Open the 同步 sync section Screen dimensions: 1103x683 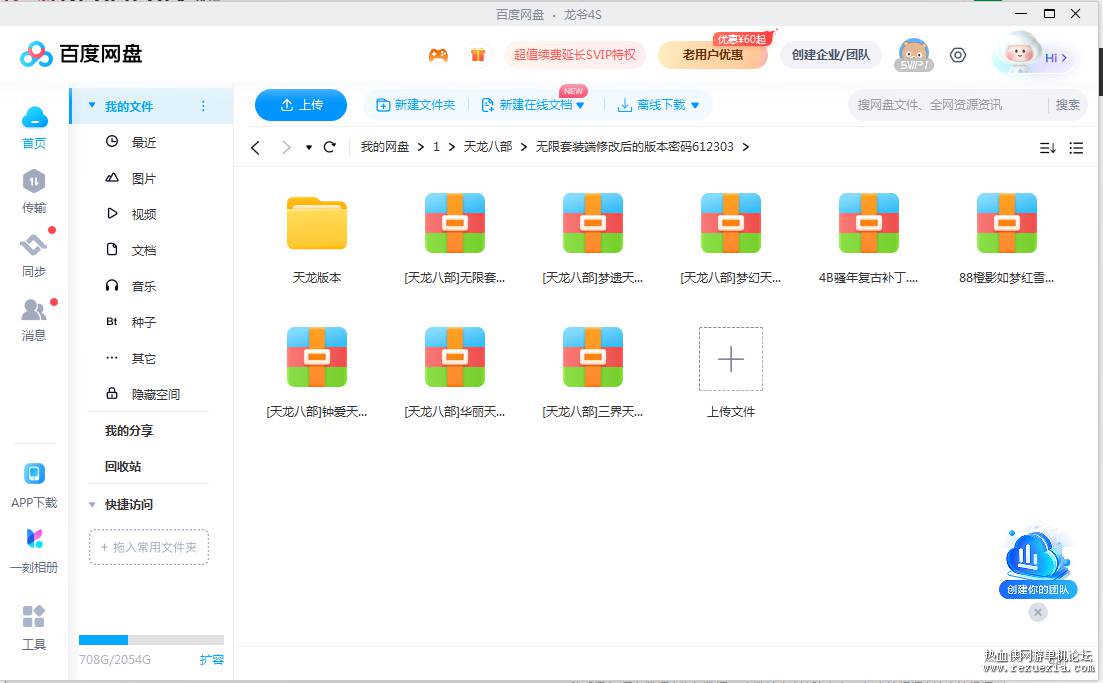(34, 255)
